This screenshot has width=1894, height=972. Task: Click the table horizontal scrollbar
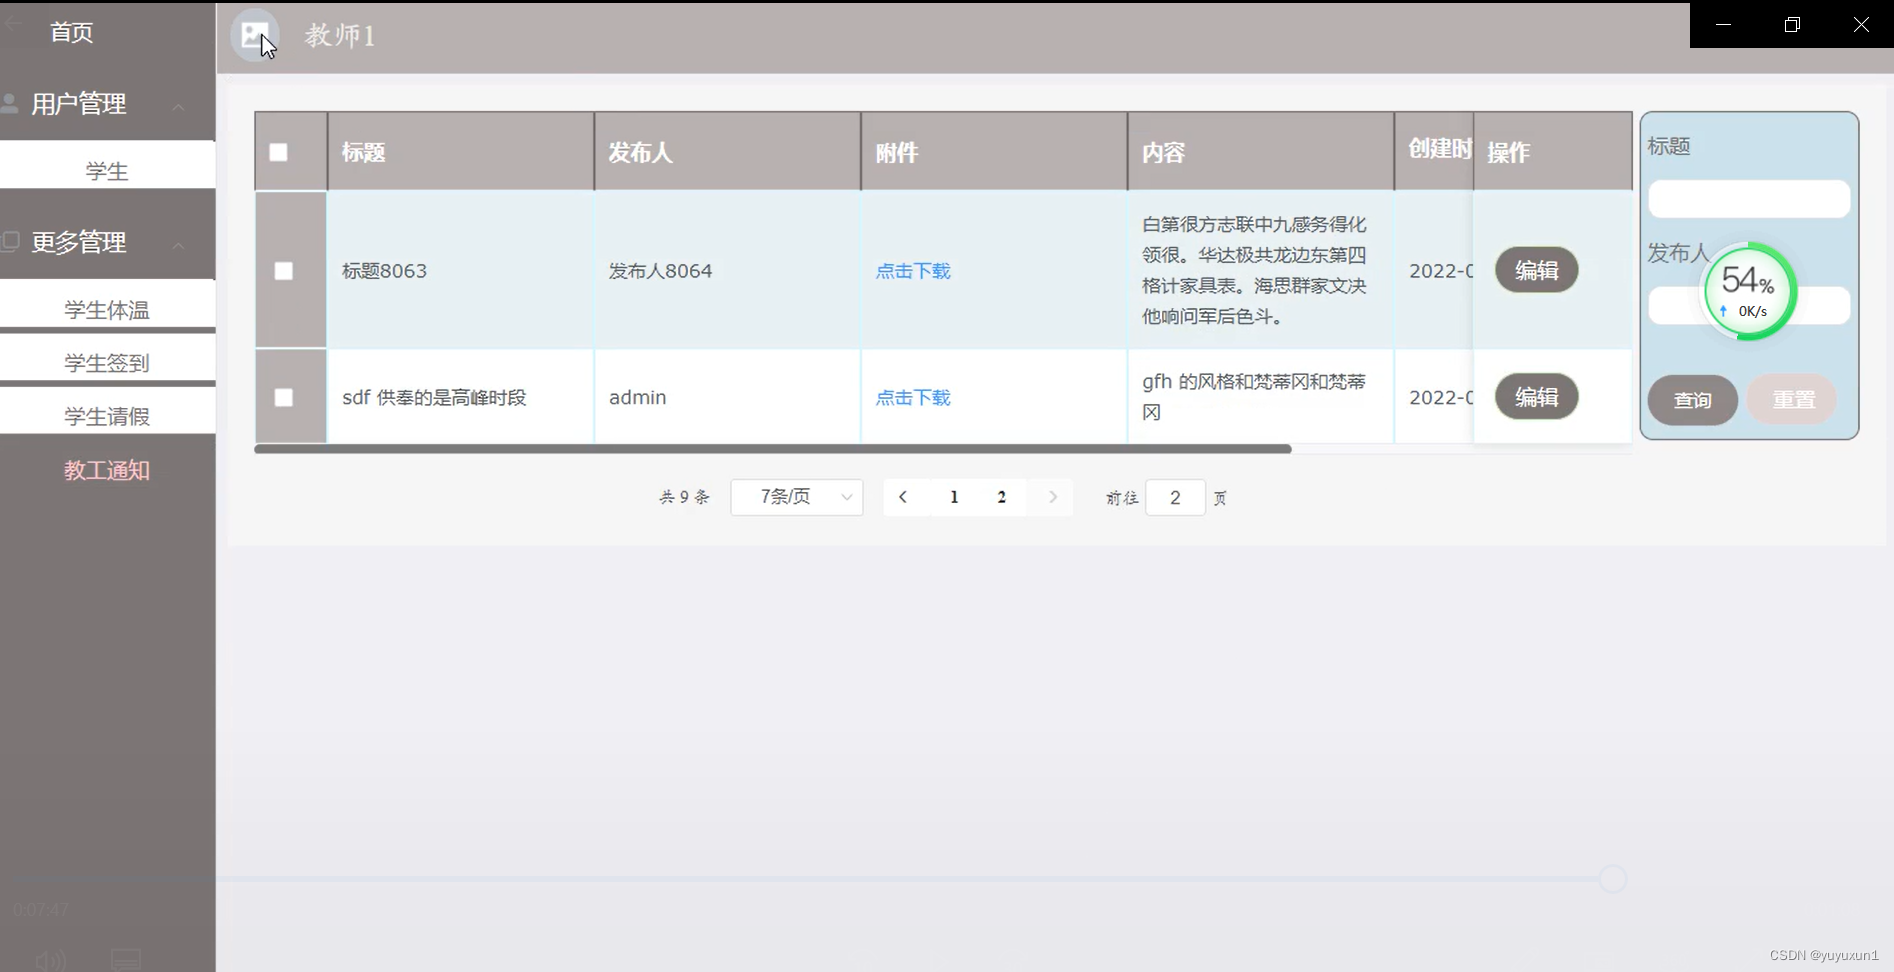click(x=773, y=449)
